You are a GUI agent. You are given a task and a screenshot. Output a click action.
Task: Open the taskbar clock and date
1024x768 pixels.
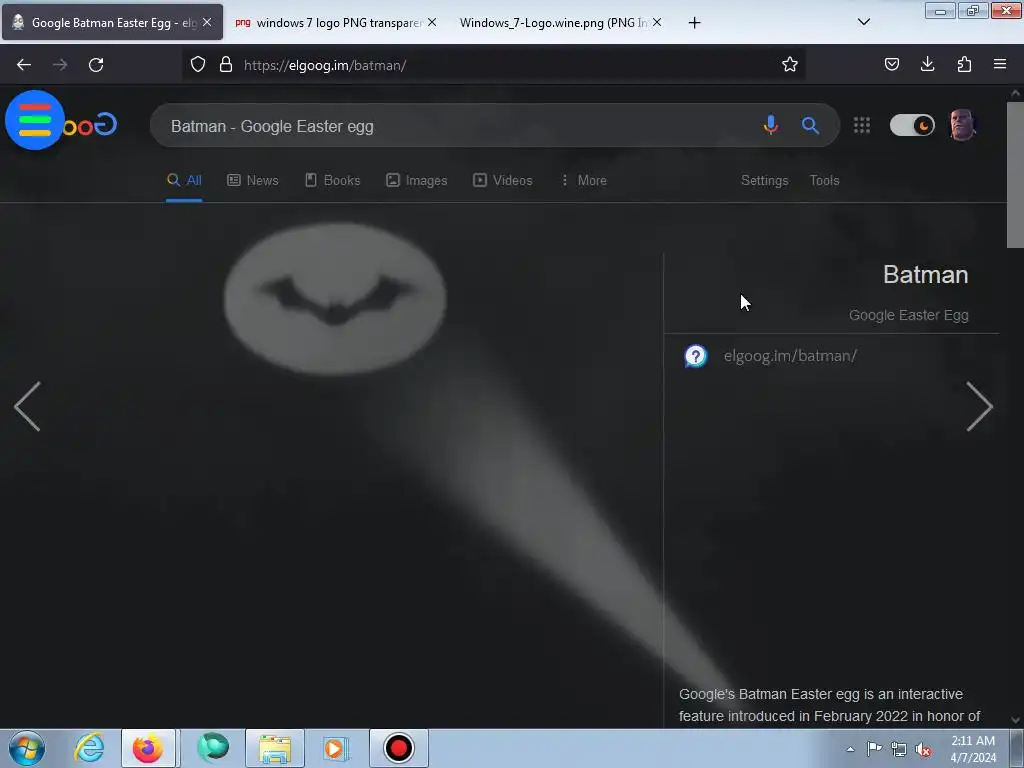point(973,749)
